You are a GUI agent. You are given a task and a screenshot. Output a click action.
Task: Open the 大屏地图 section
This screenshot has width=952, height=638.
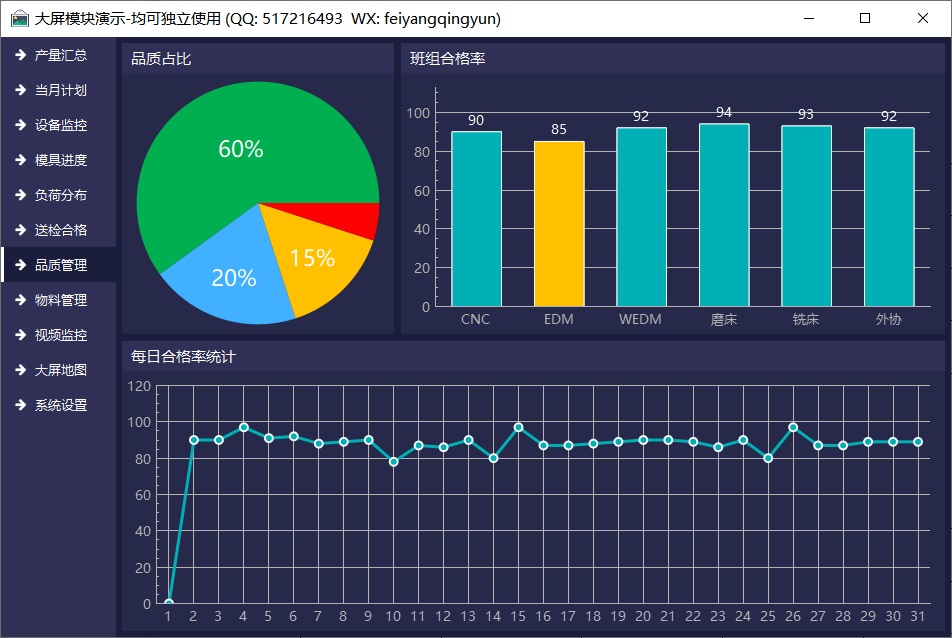60,370
